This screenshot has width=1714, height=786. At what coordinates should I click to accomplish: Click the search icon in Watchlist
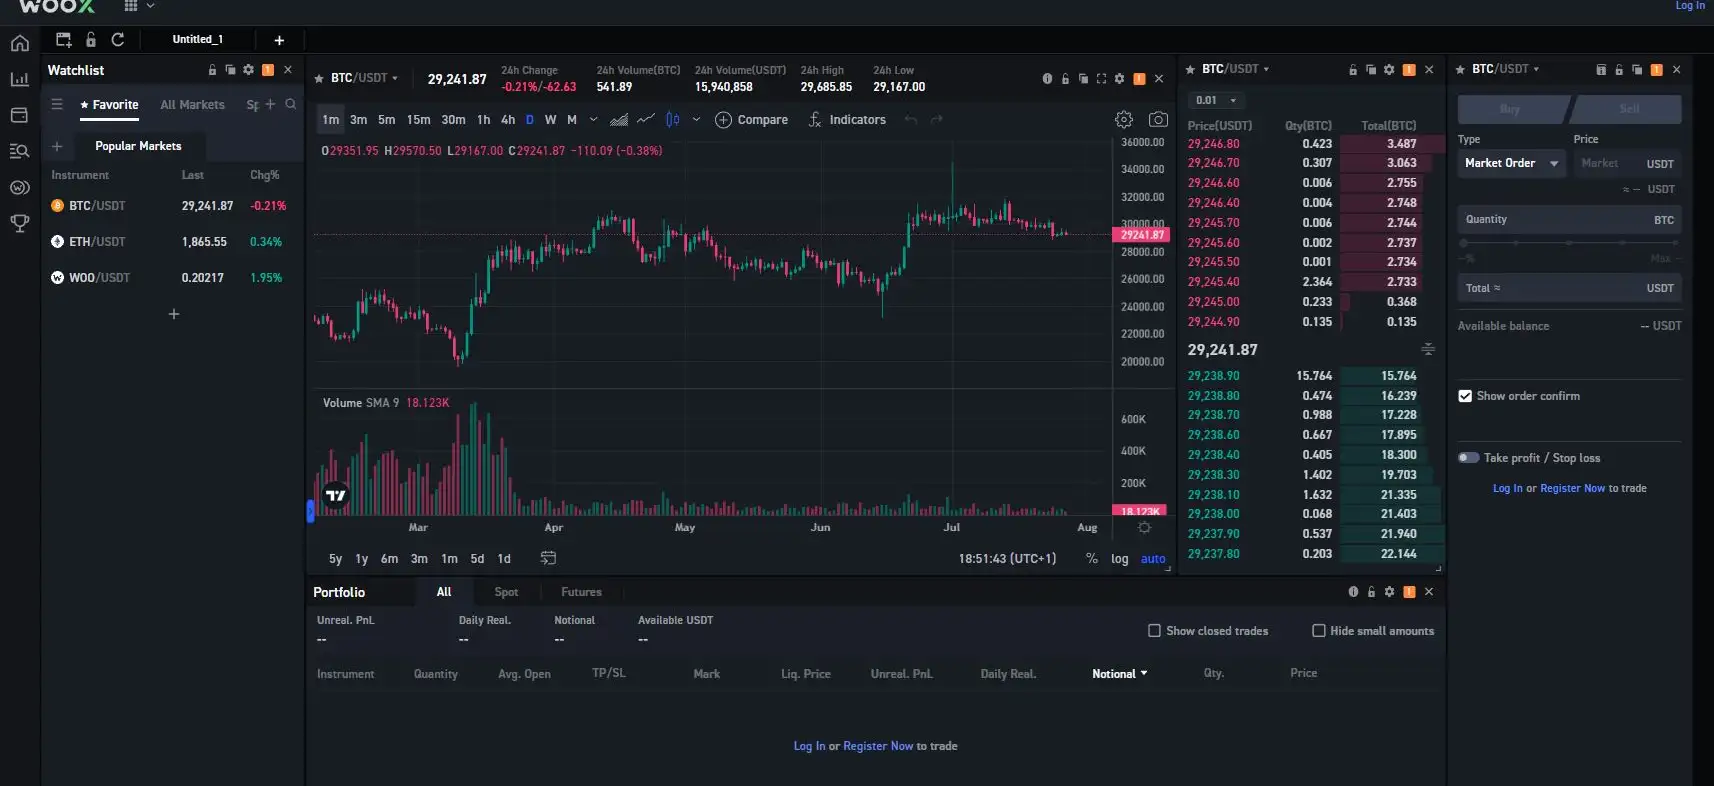[x=291, y=104]
